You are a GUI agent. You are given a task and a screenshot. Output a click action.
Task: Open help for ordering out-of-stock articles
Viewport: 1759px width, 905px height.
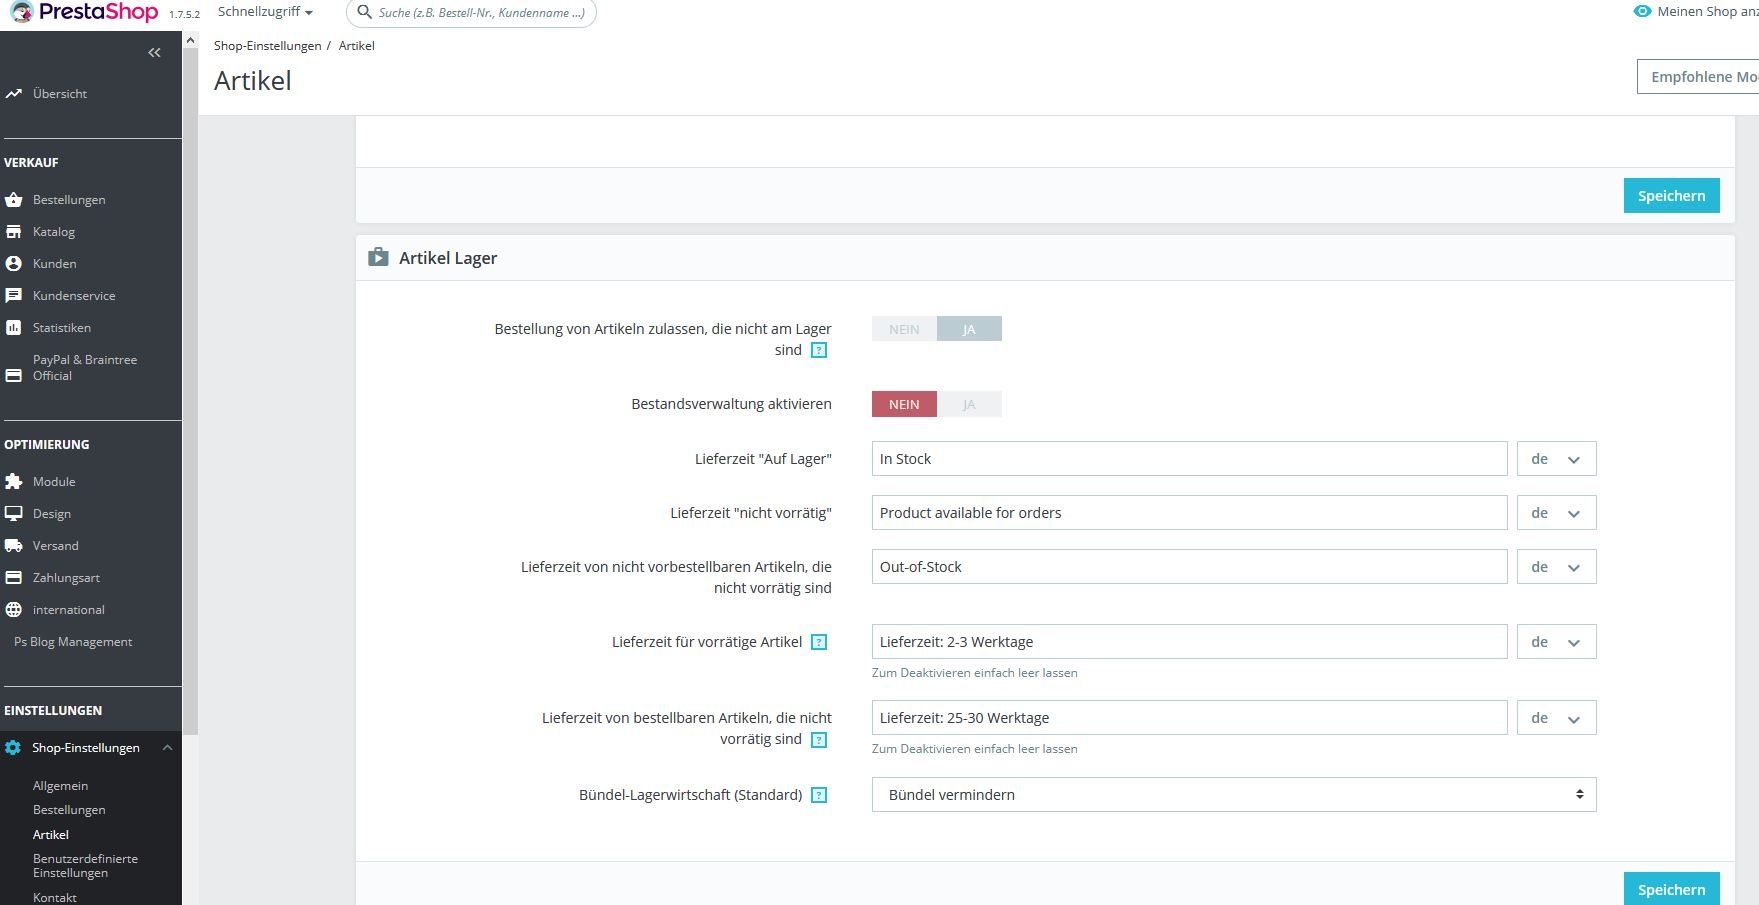pyautogui.click(x=819, y=351)
